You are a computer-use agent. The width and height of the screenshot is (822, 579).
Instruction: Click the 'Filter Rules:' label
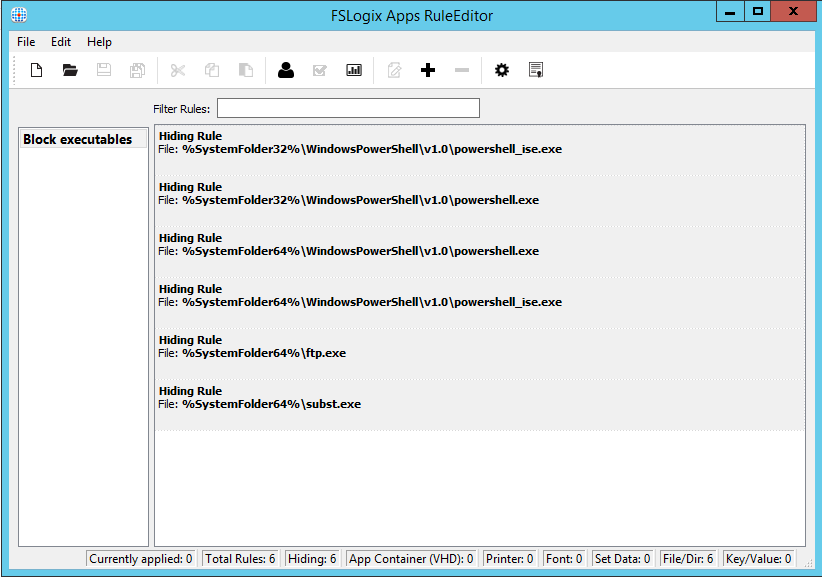[181, 109]
